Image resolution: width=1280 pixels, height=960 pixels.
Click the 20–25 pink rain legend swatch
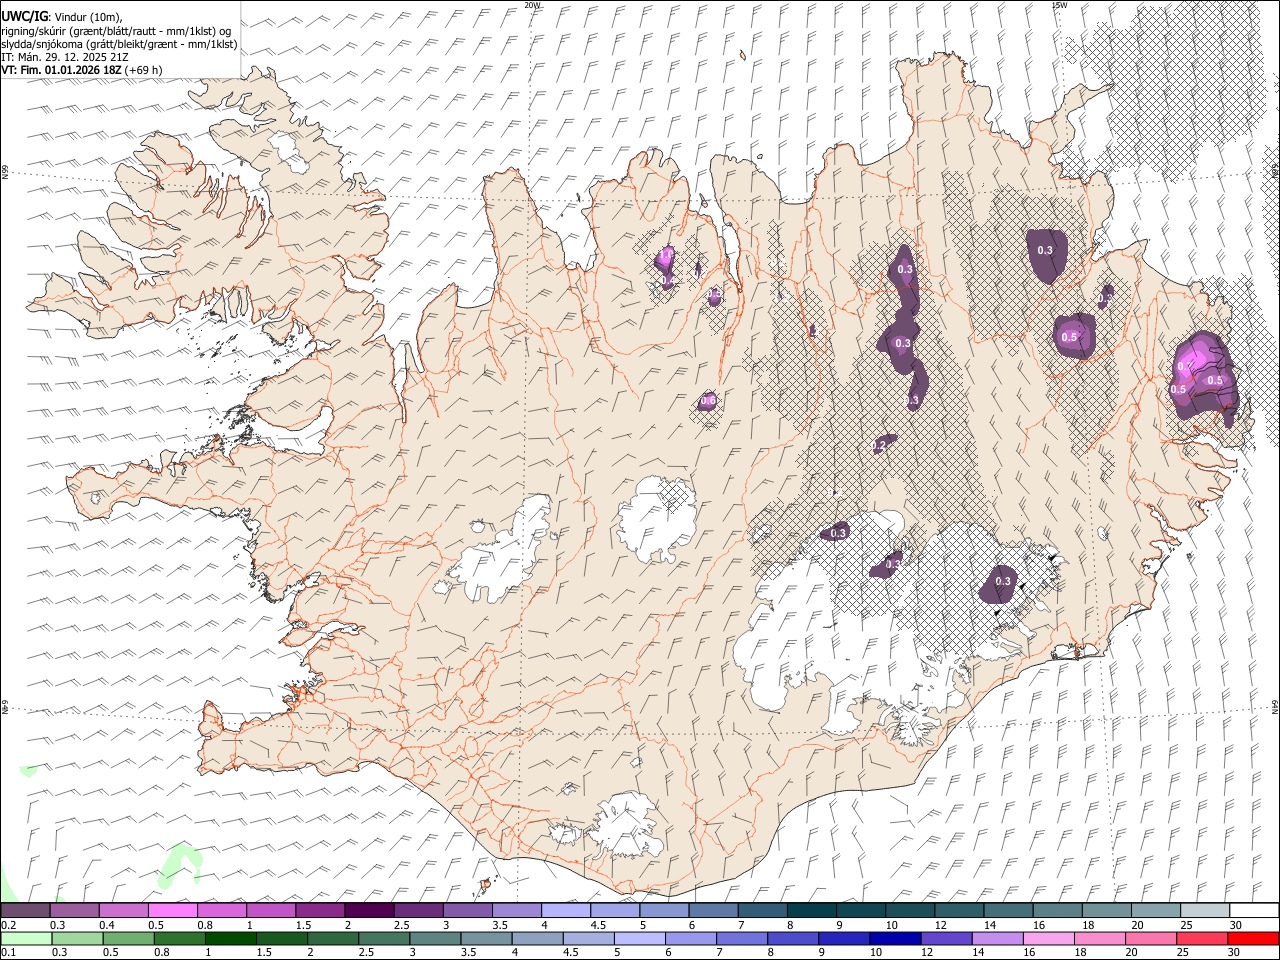coord(1150,938)
